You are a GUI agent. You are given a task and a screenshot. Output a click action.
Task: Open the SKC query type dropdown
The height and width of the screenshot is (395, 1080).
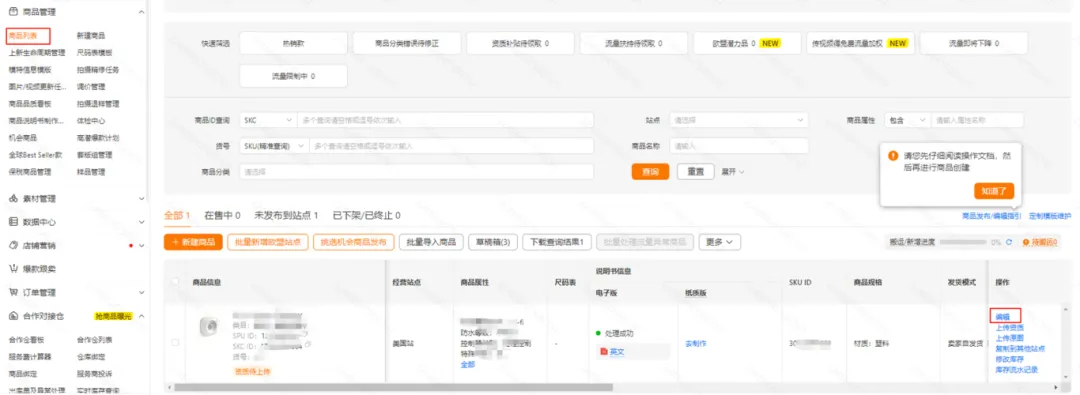(268, 120)
